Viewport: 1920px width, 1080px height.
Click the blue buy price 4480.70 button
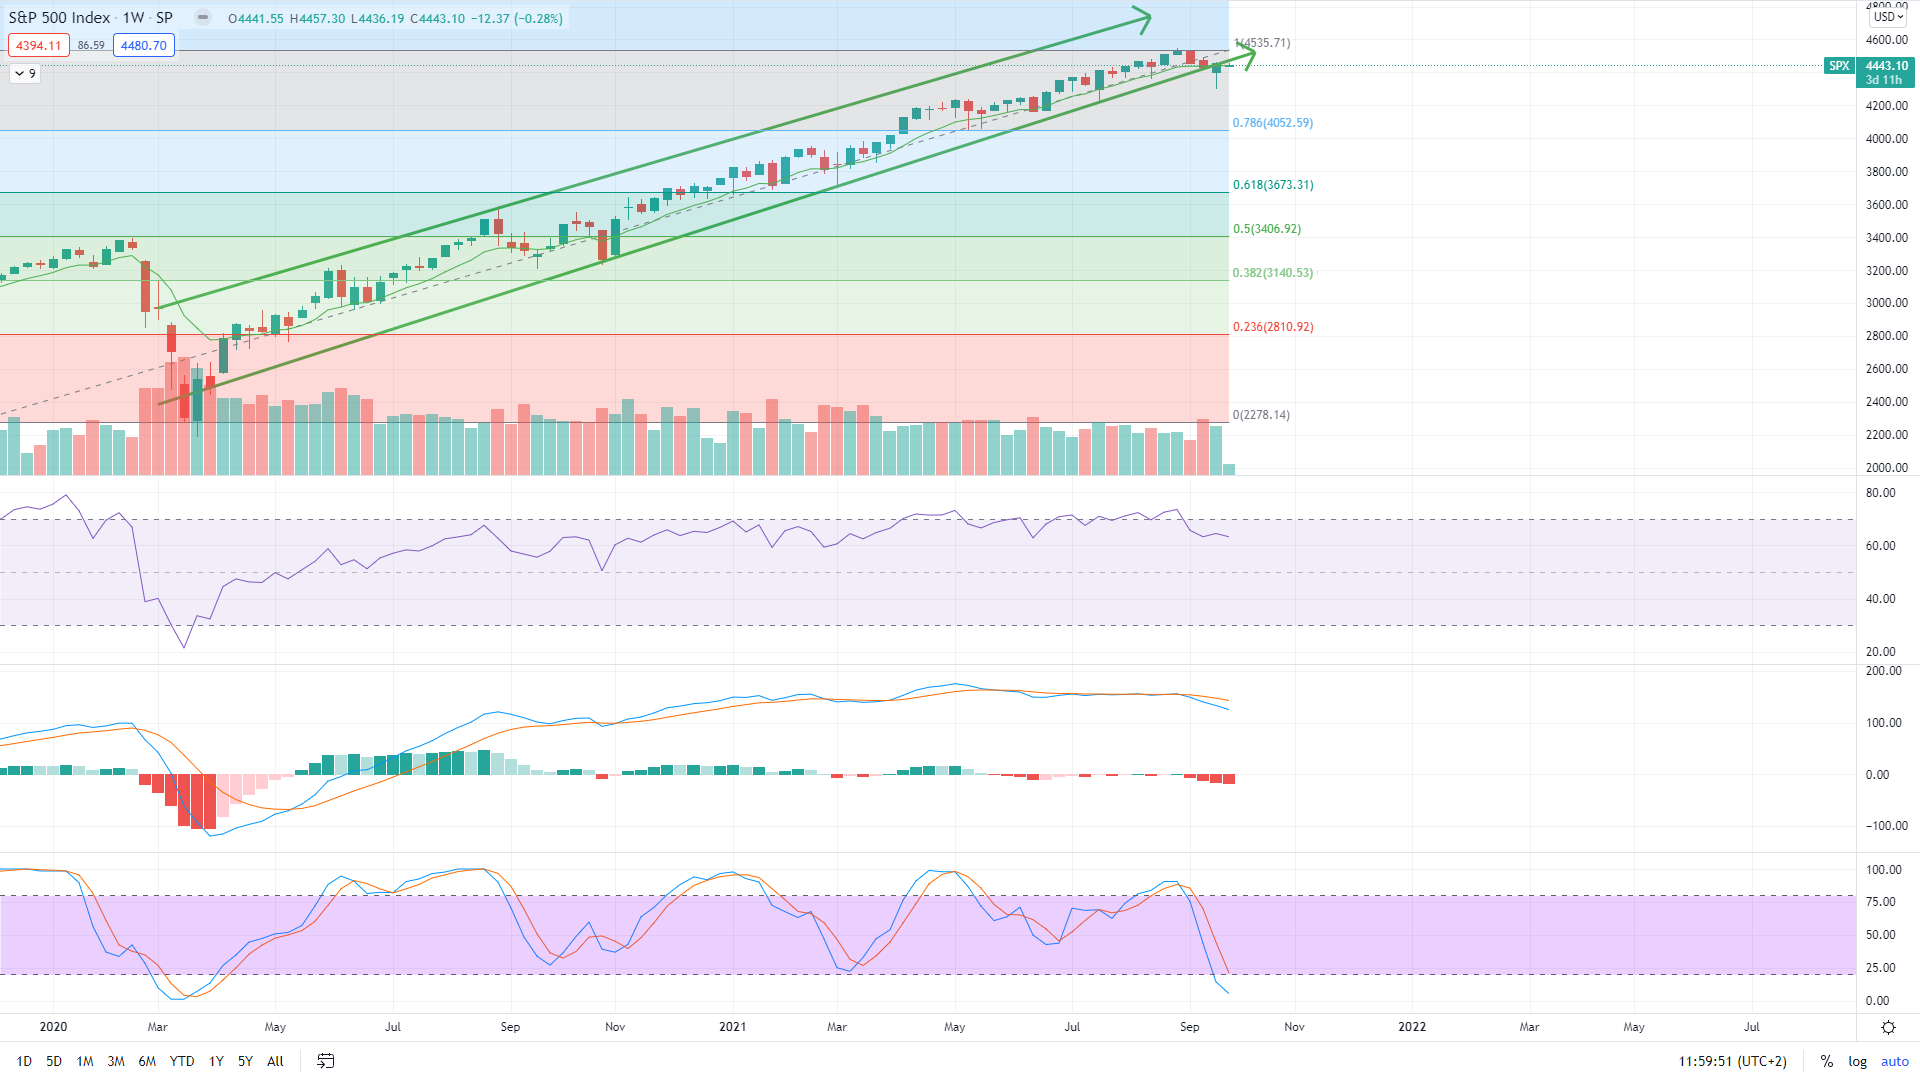[144, 45]
